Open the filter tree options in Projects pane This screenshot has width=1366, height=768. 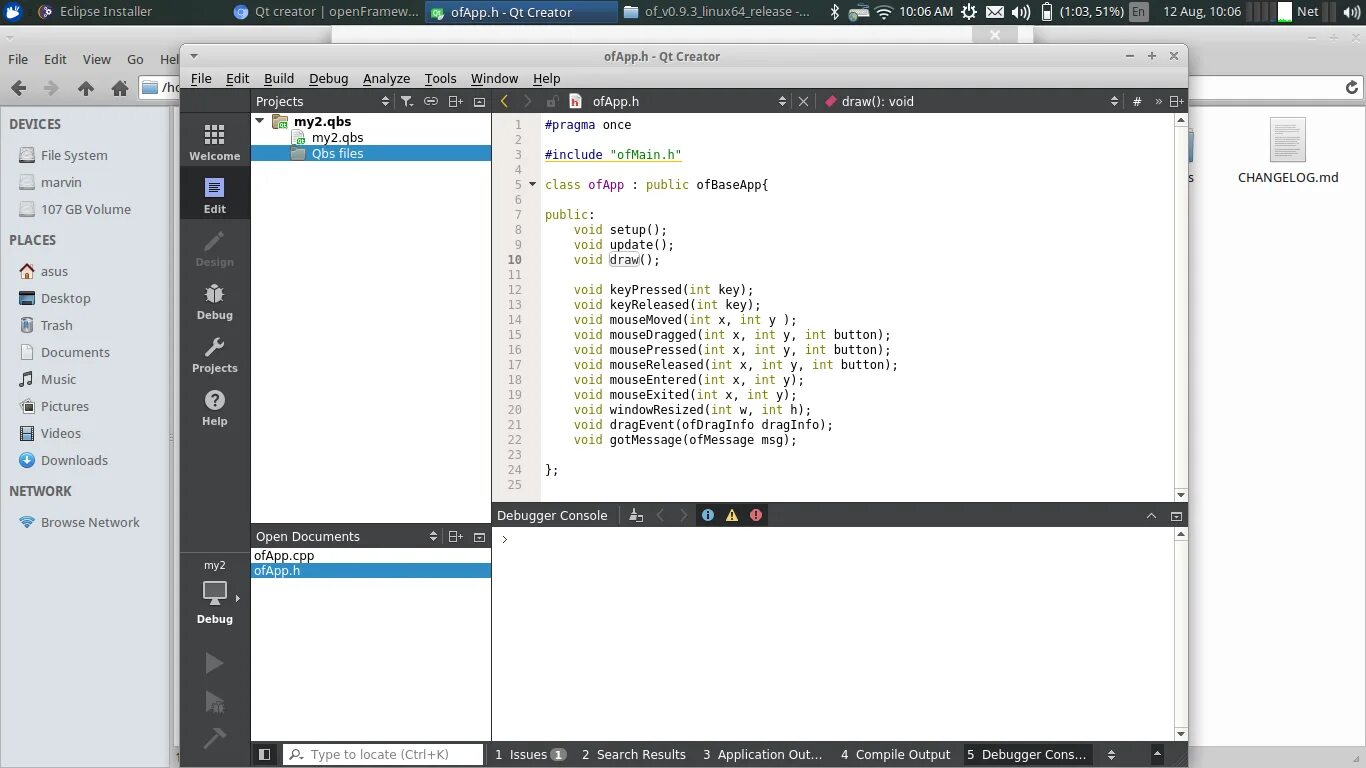pos(407,101)
